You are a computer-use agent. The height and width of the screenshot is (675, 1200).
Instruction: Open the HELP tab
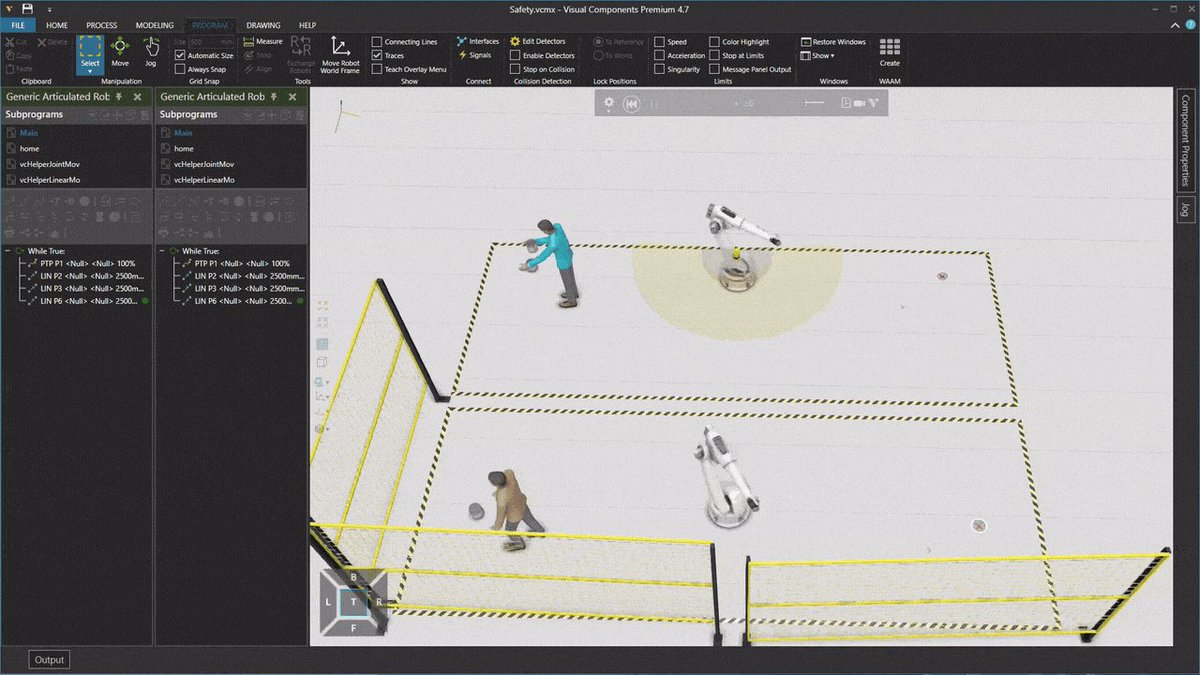tap(308, 24)
